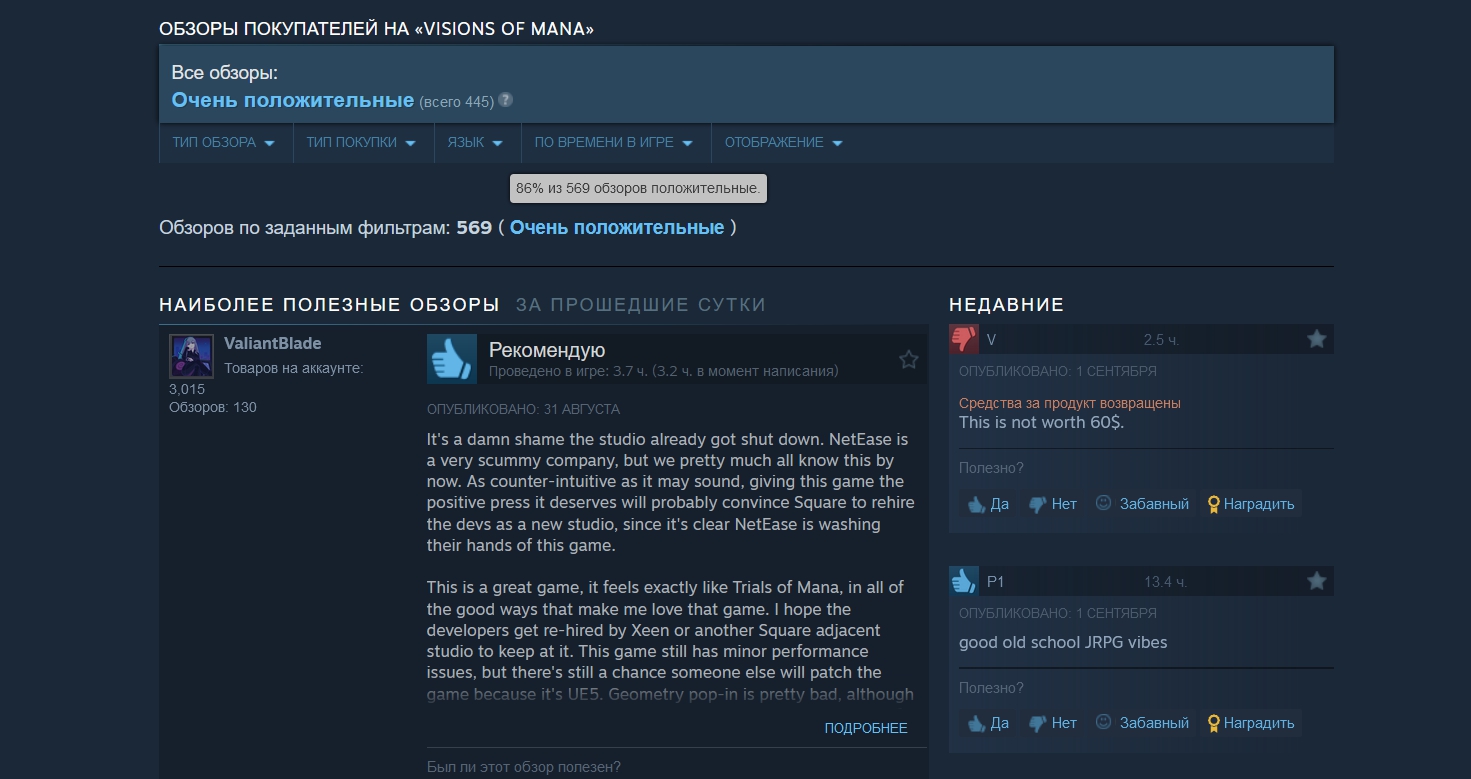Click the star icon on ValiantBlade's review
This screenshot has width=1471, height=779.
pos(908,359)
